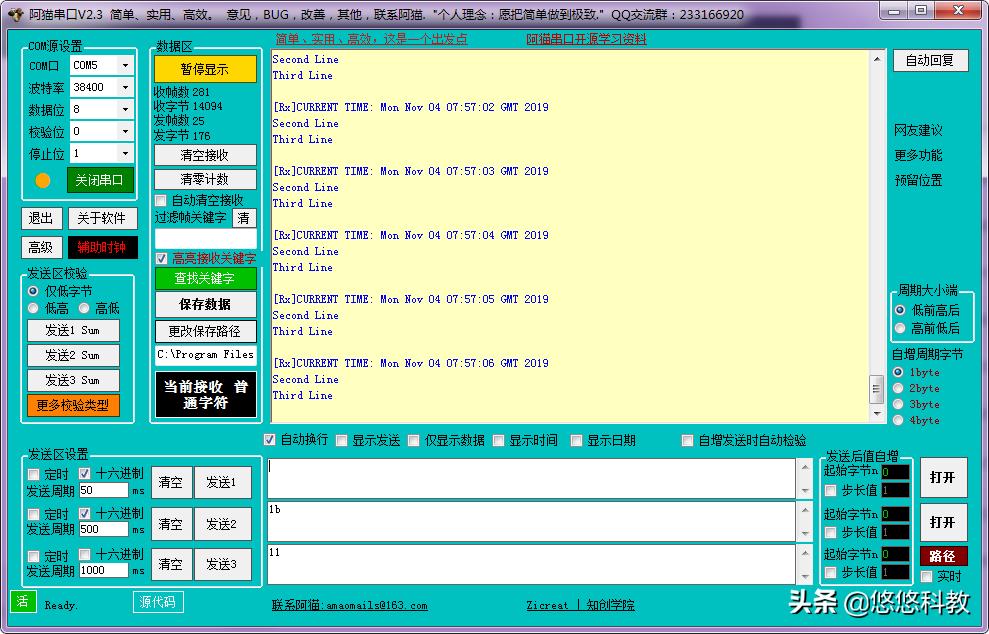Image resolution: width=989 pixels, height=634 pixels.
Task: Toggle the 显示时间 checkbox
Action: tap(499, 440)
